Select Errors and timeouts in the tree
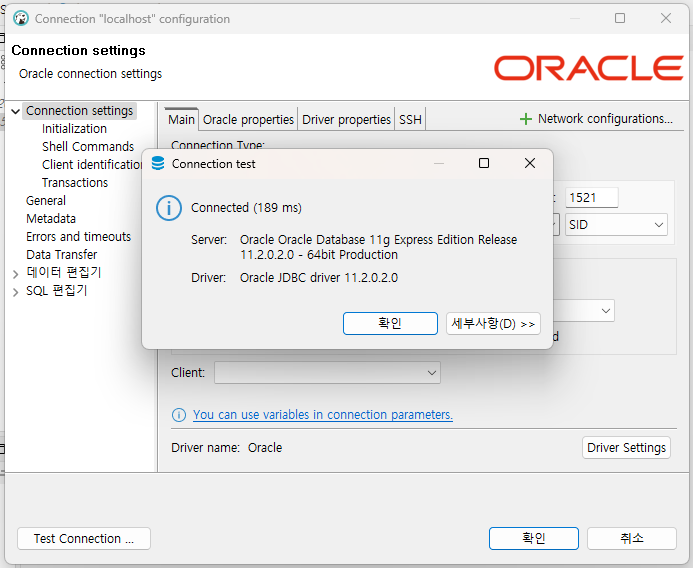 pyautogui.click(x=78, y=237)
